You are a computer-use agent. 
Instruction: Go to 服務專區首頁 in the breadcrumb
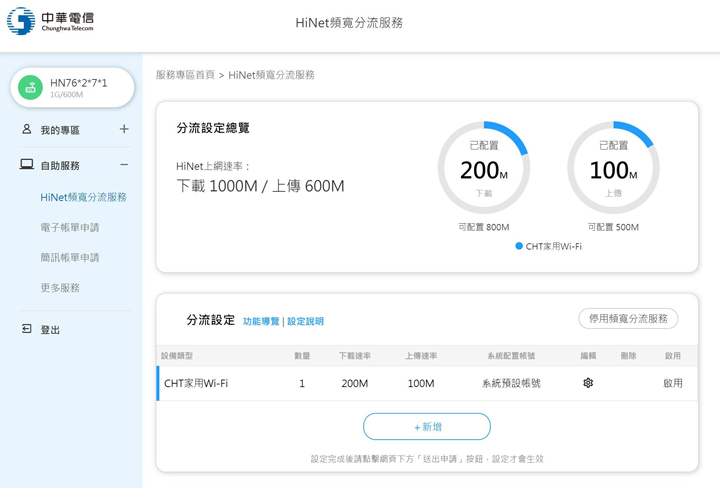(186, 75)
